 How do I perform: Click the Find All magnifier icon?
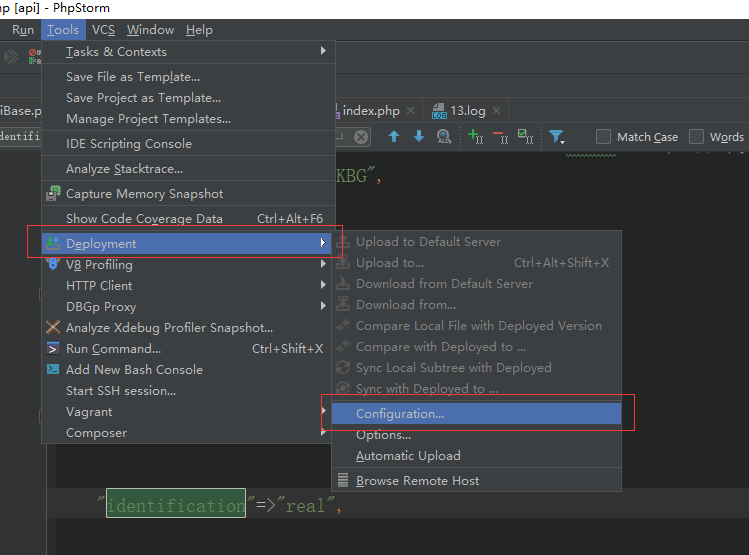coord(444,137)
